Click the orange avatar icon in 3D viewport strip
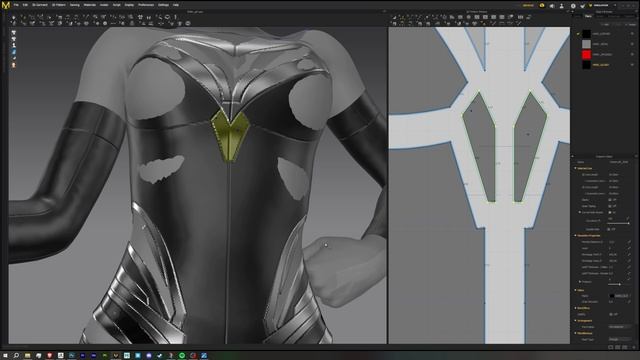The height and width of the screenshot is (360, 640). coord(13,65)
